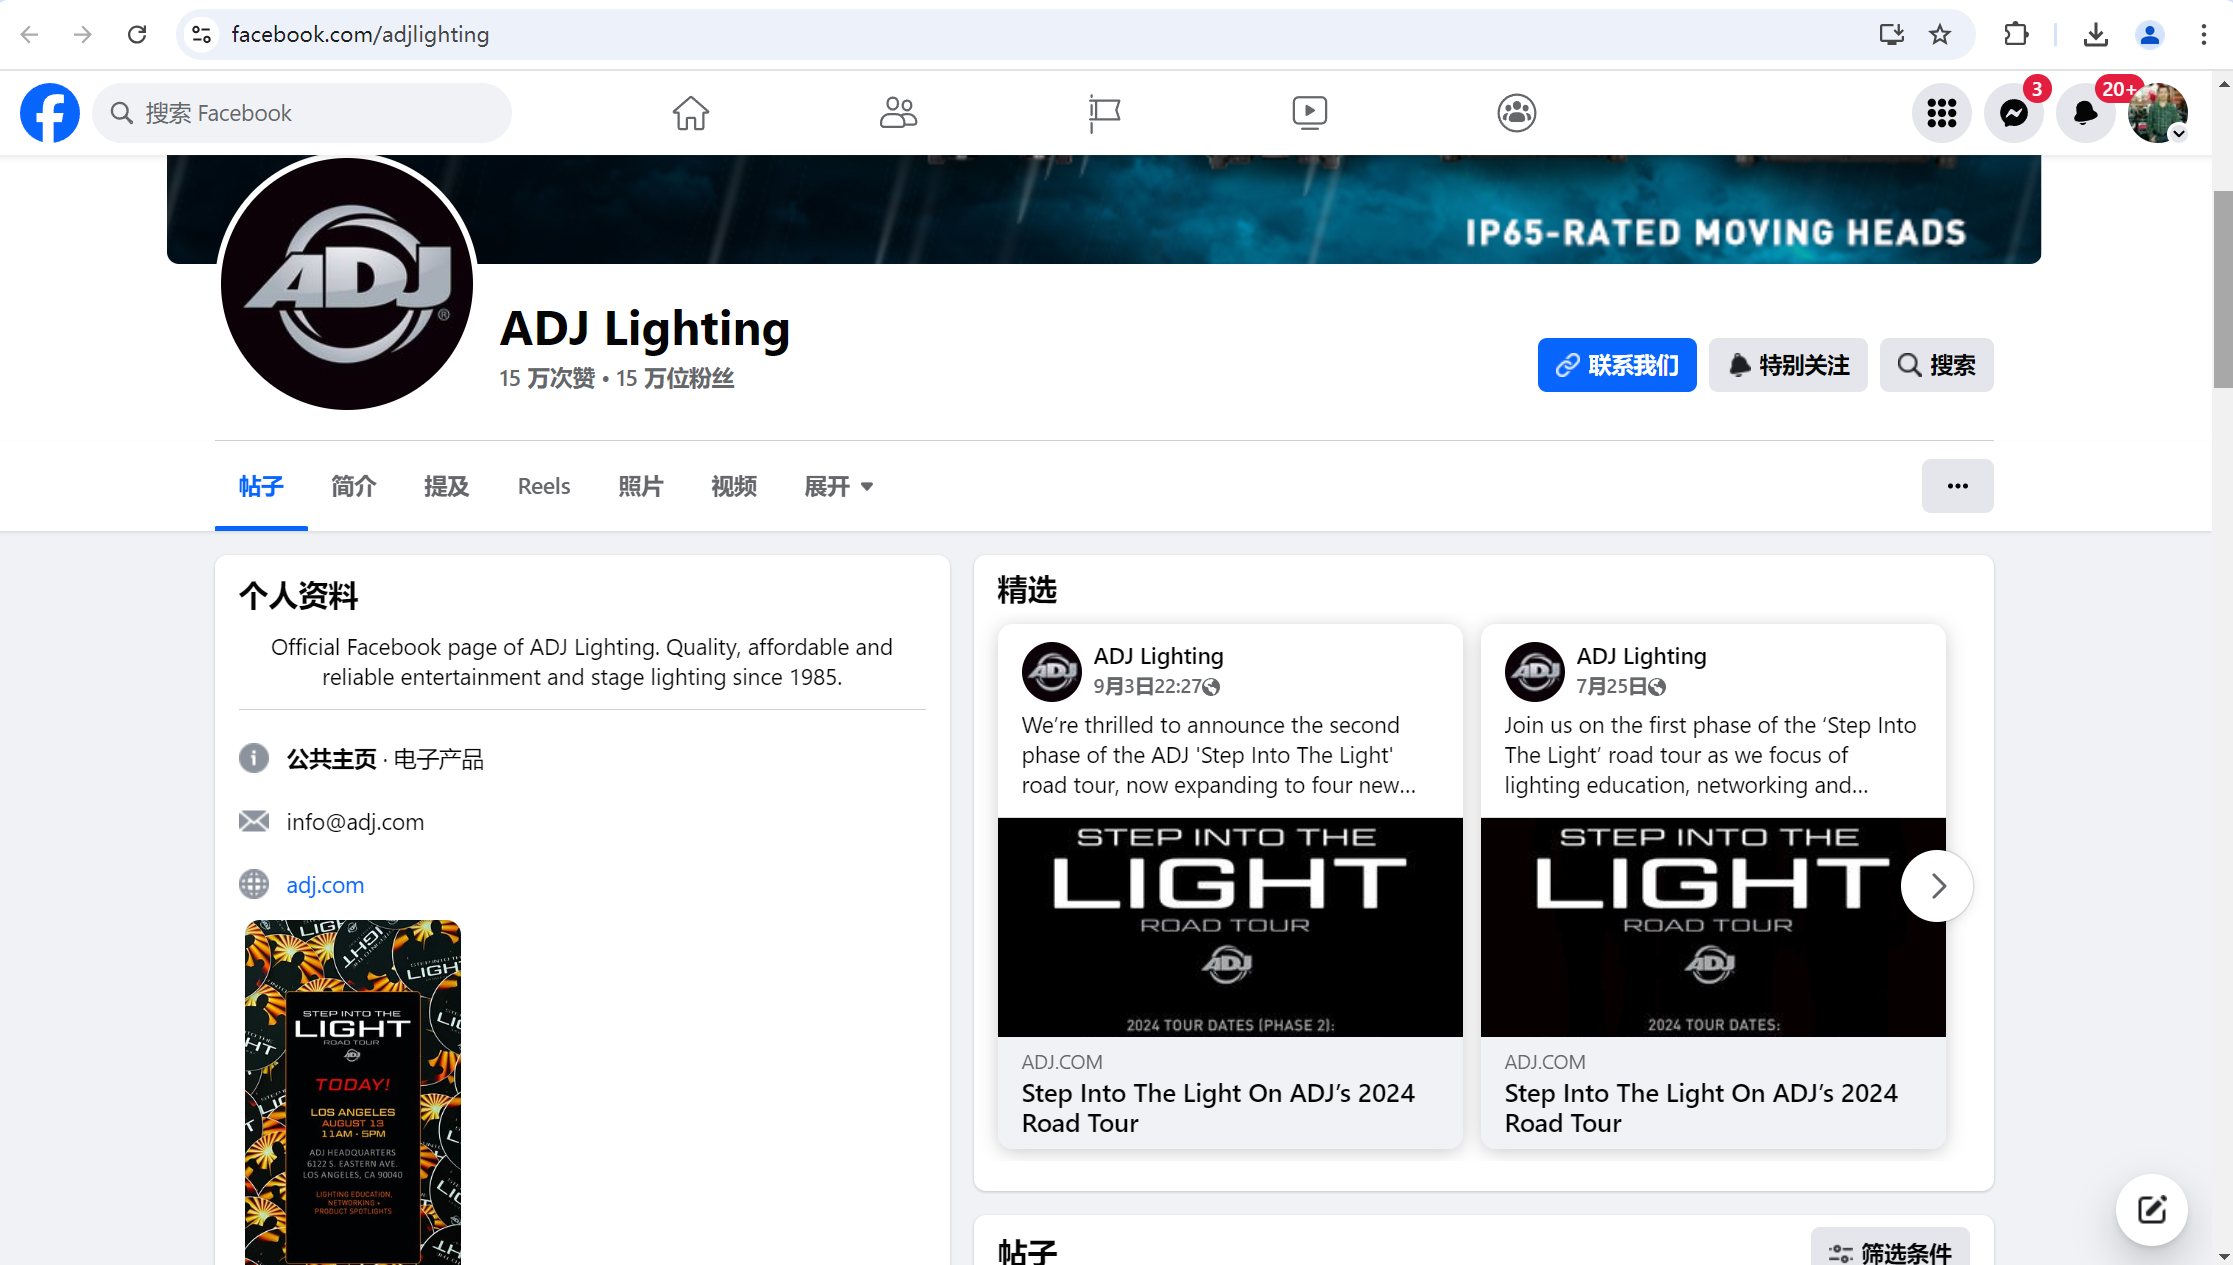This screenshot has width=2233, height=1265.
Task: Expand the 展开 tab dropdown
Action: [x=839, y=487]
